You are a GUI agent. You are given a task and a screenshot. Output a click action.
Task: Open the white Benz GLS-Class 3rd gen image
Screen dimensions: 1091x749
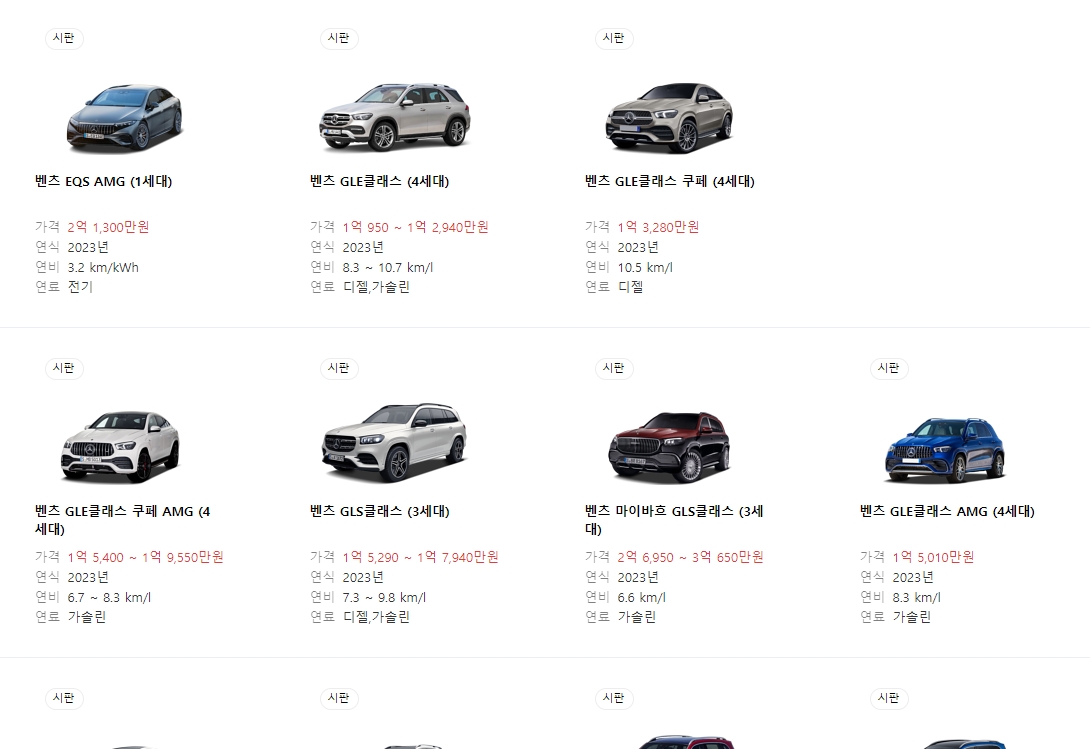(x=395, y=443)
